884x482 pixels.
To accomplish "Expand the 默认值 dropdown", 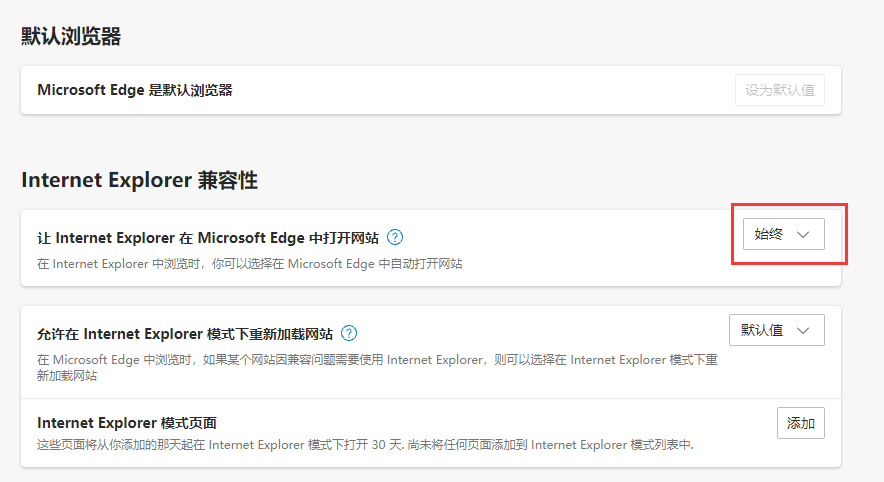I will pos(776,330).
